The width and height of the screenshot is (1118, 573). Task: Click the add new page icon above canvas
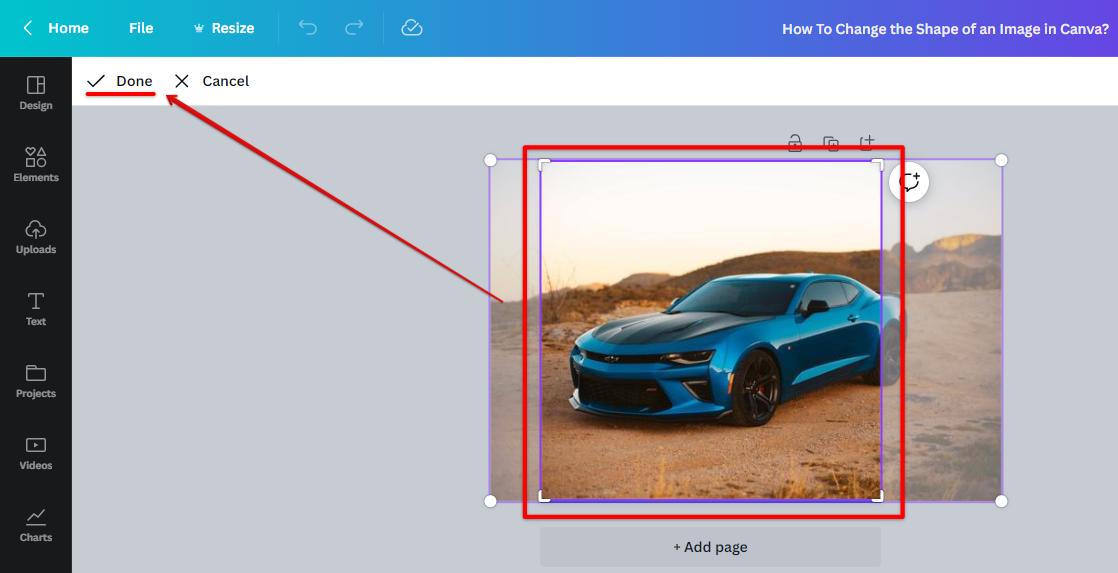(x=867, y=143)
